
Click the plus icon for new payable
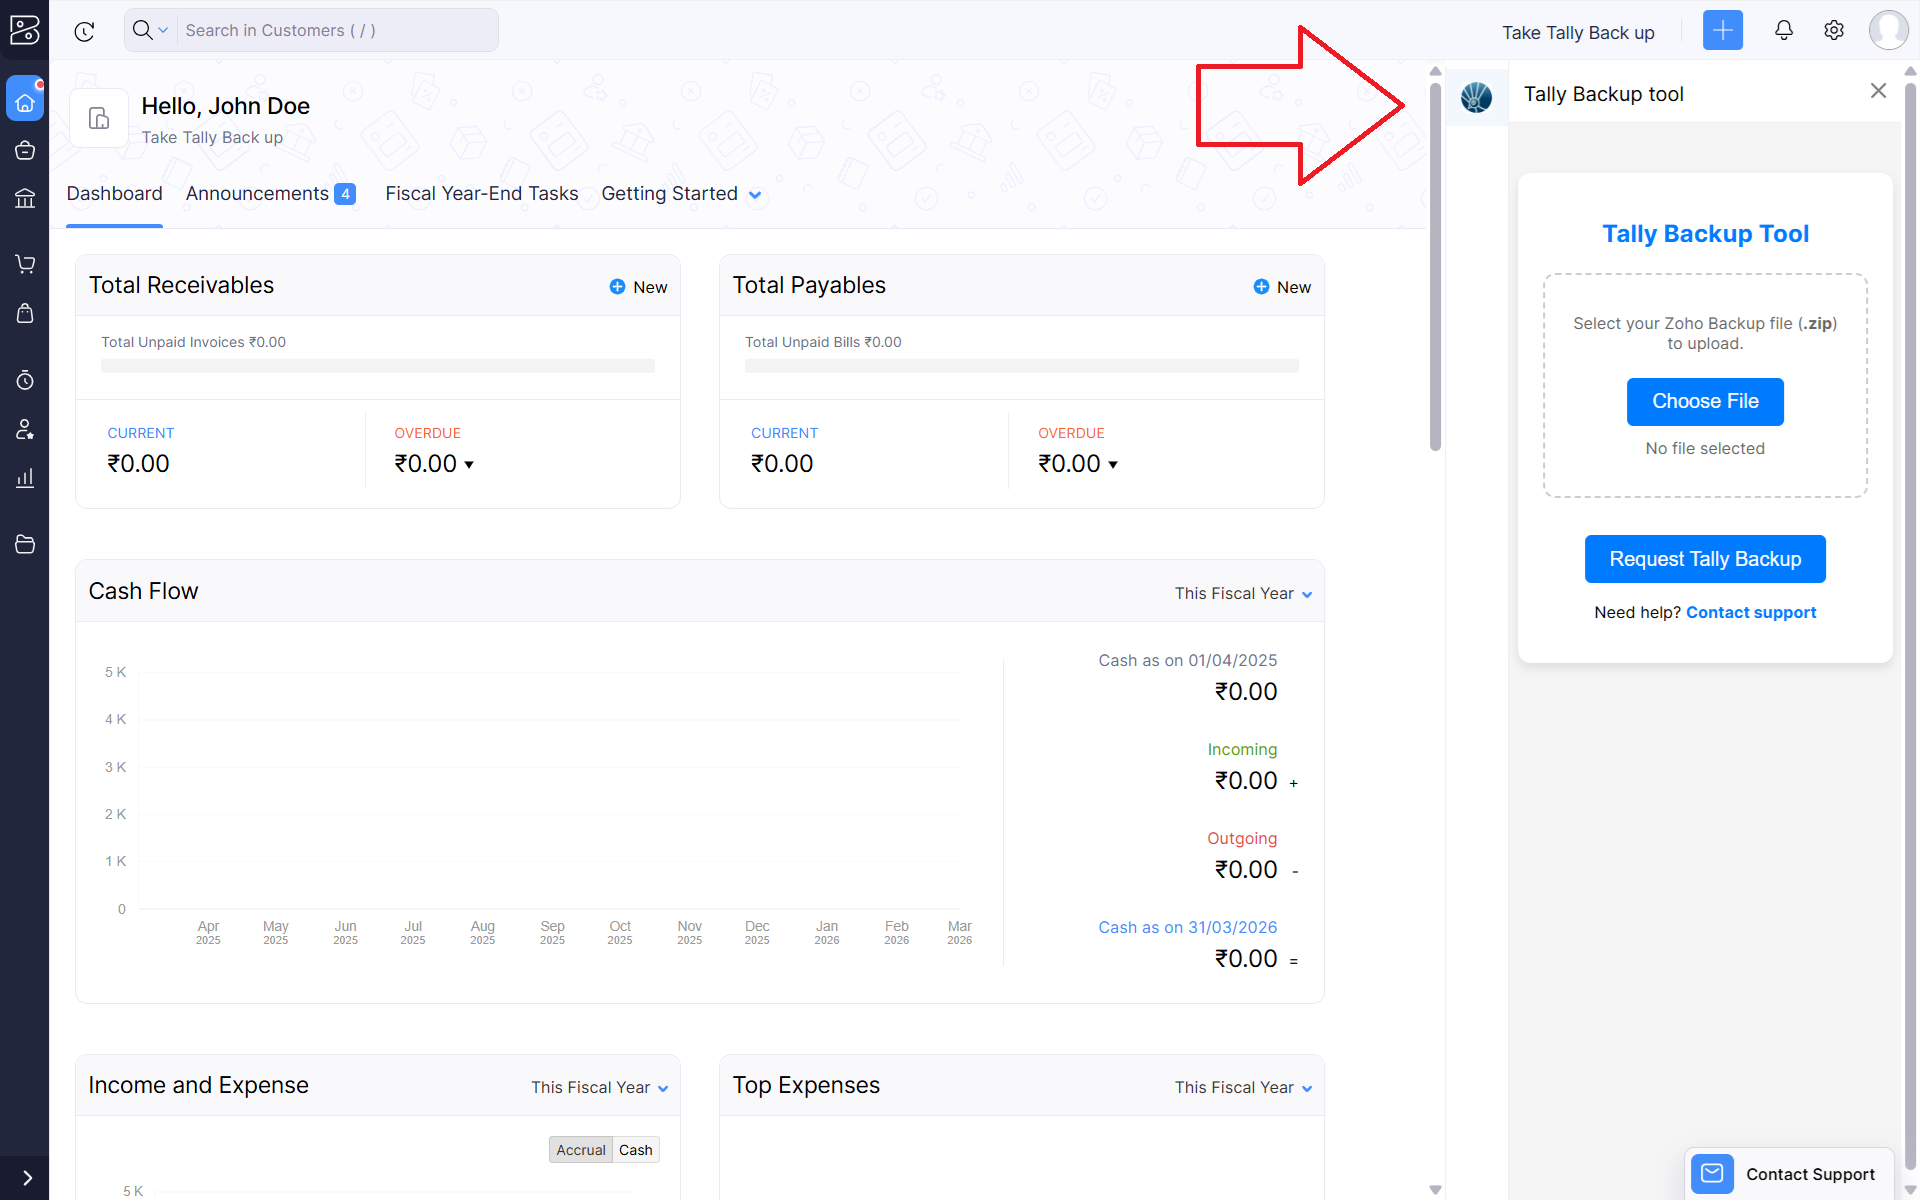pyautogui.click(x=1261, y=287)
